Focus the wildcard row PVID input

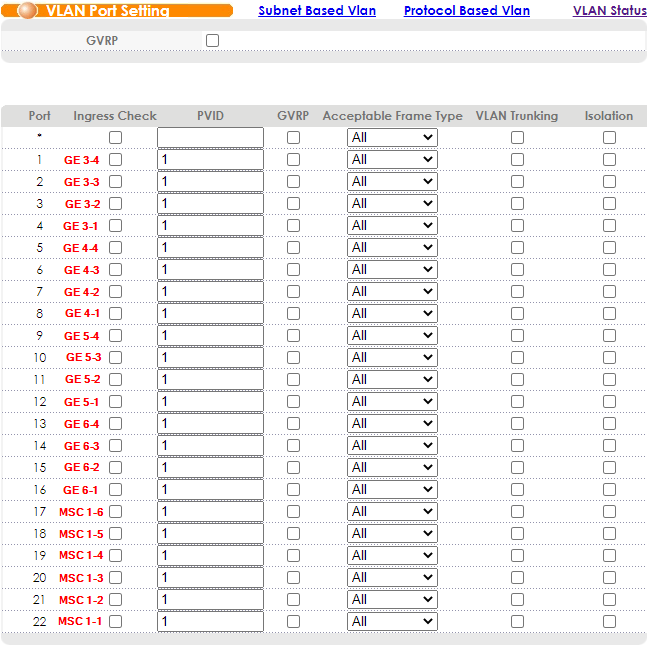[x=210, y=138]
